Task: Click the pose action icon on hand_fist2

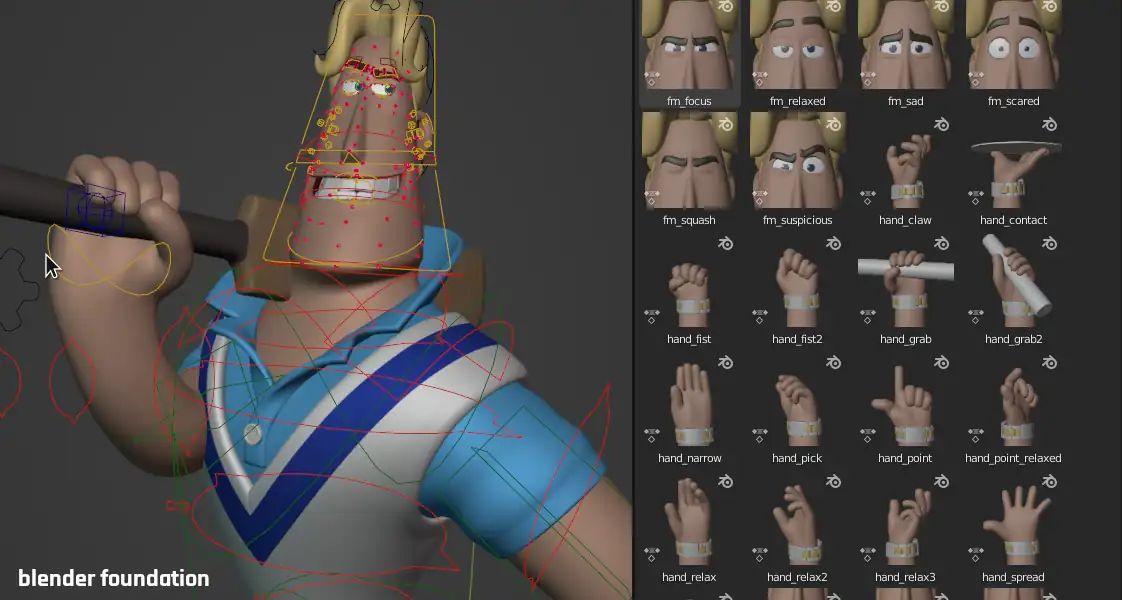Action: click(759, 315)
